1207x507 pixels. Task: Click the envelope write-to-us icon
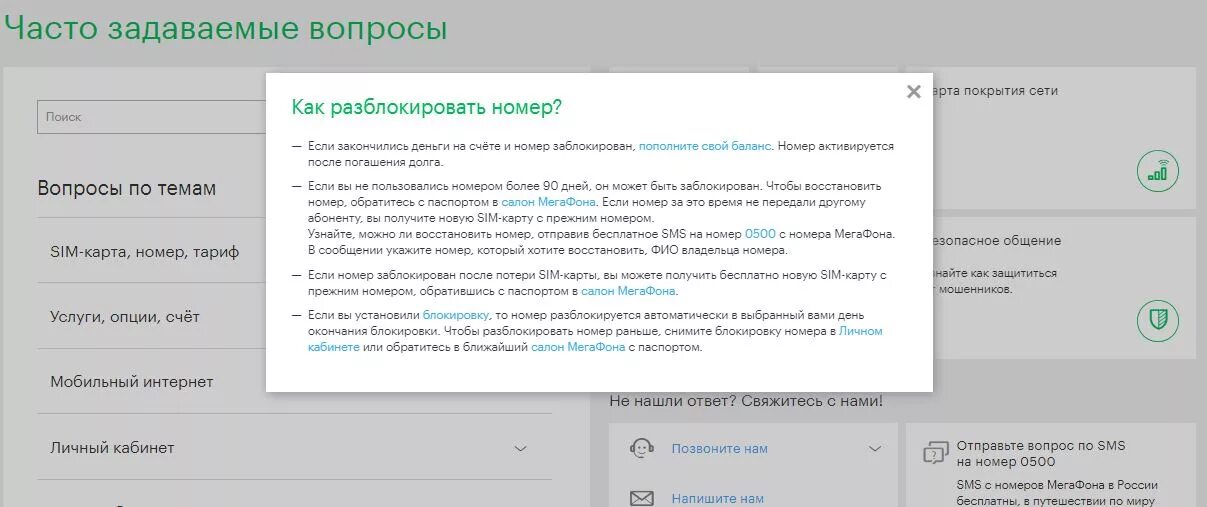click(642, 498)
